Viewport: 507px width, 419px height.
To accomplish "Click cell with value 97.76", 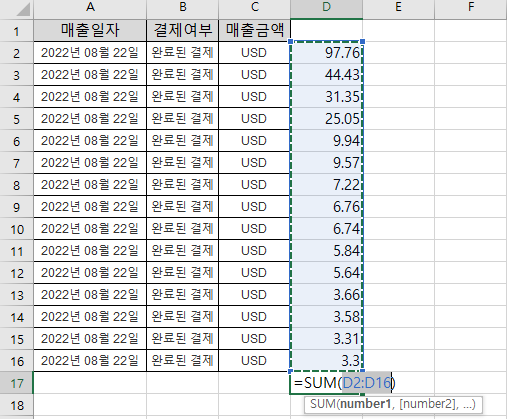I will (x=326, y=53).
